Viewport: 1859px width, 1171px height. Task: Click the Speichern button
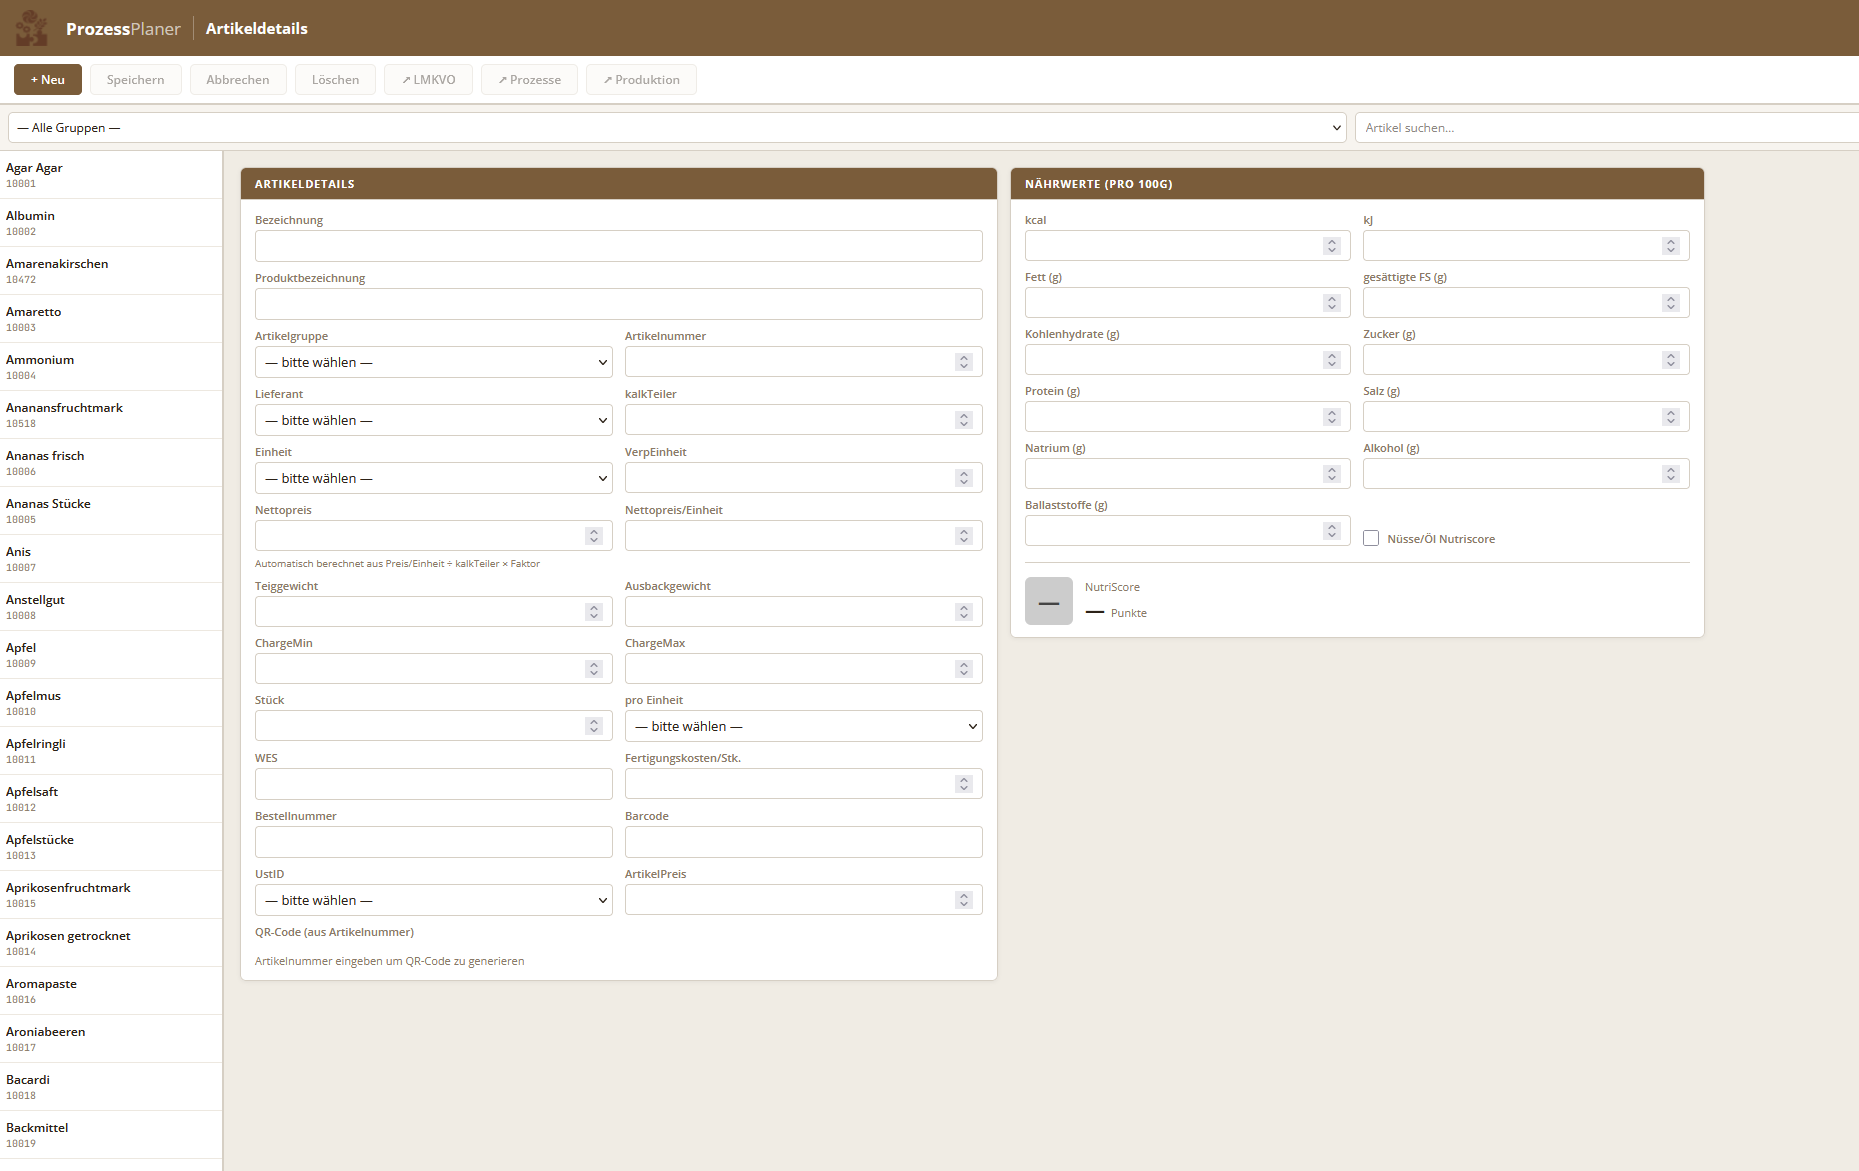coord(135,80)
